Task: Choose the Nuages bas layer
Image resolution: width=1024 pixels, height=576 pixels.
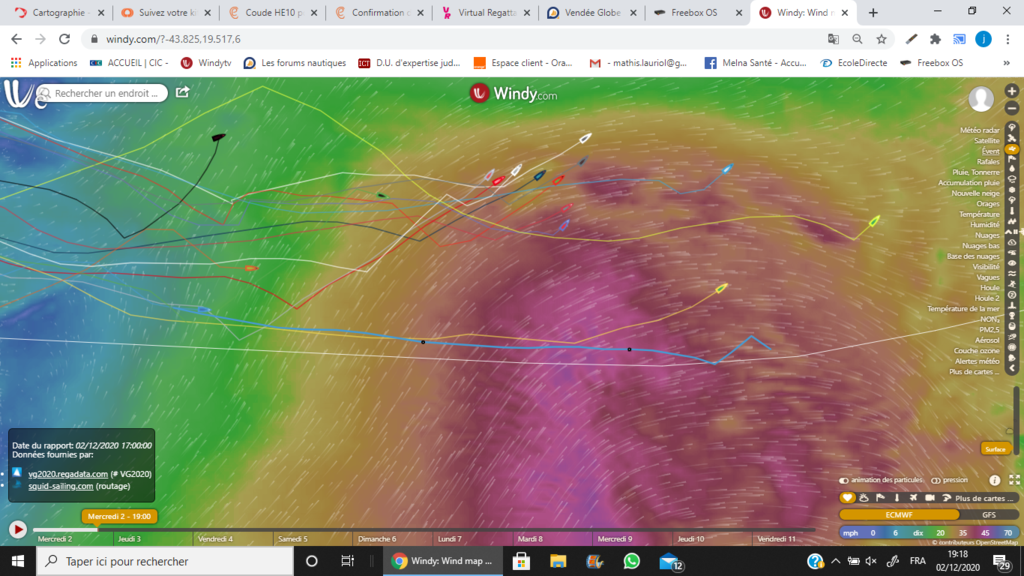Action: [x=981, y=246]
